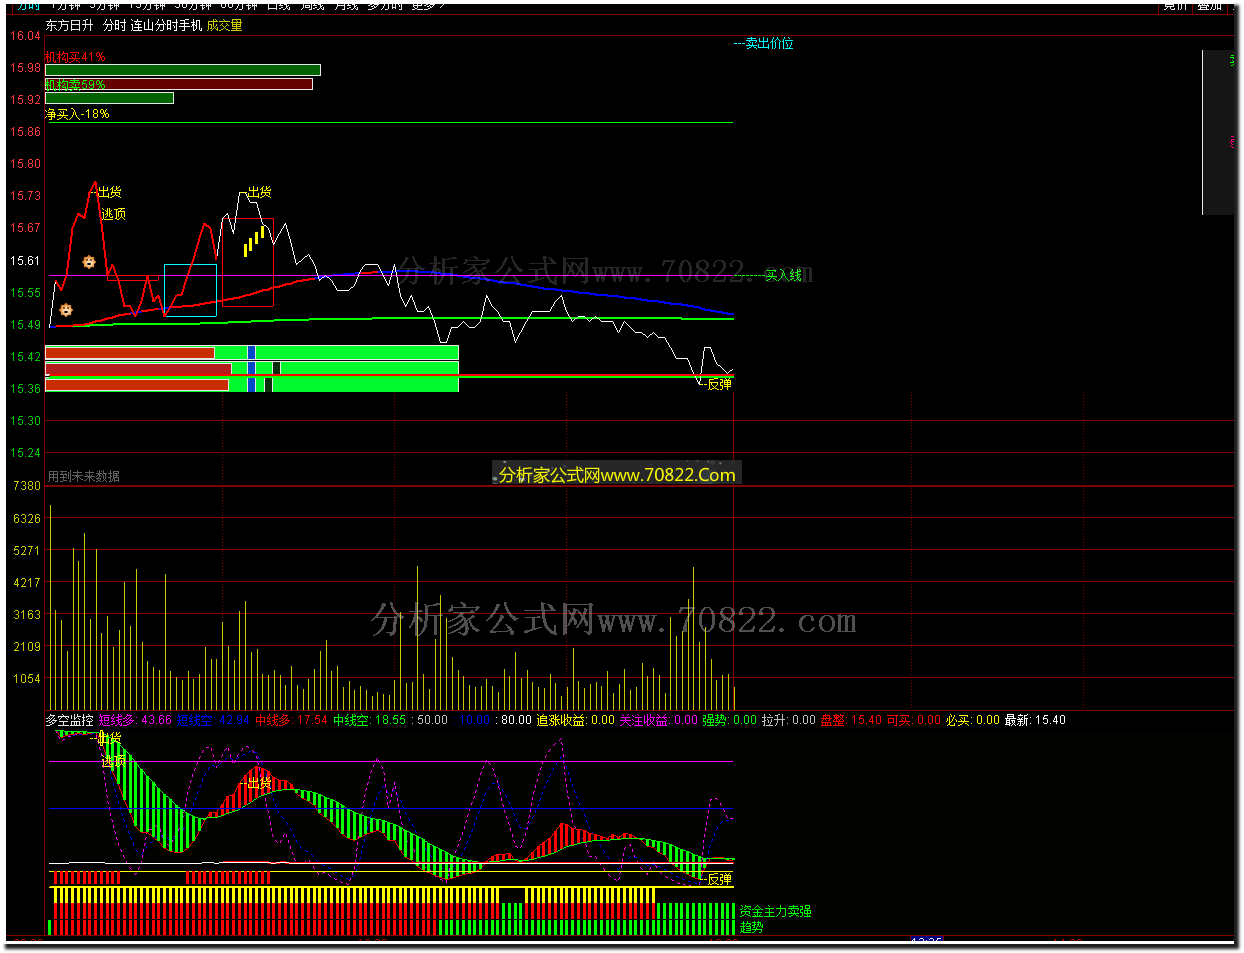Select the 周线 period tab
This screenshot has height=953, width=1244.
click(x=313, y=5)
